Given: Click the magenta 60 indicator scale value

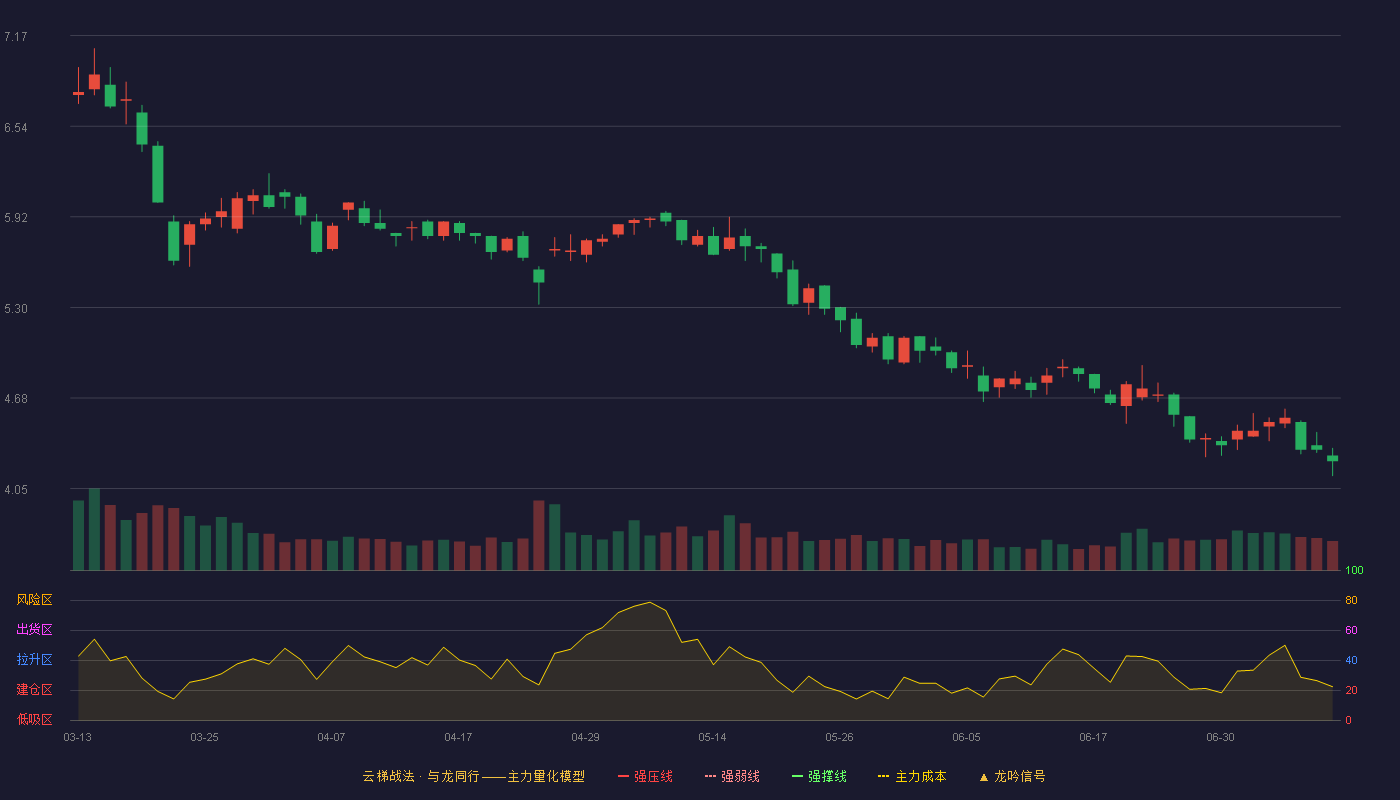Looking at the screenshot, I should coord(1351,631).
